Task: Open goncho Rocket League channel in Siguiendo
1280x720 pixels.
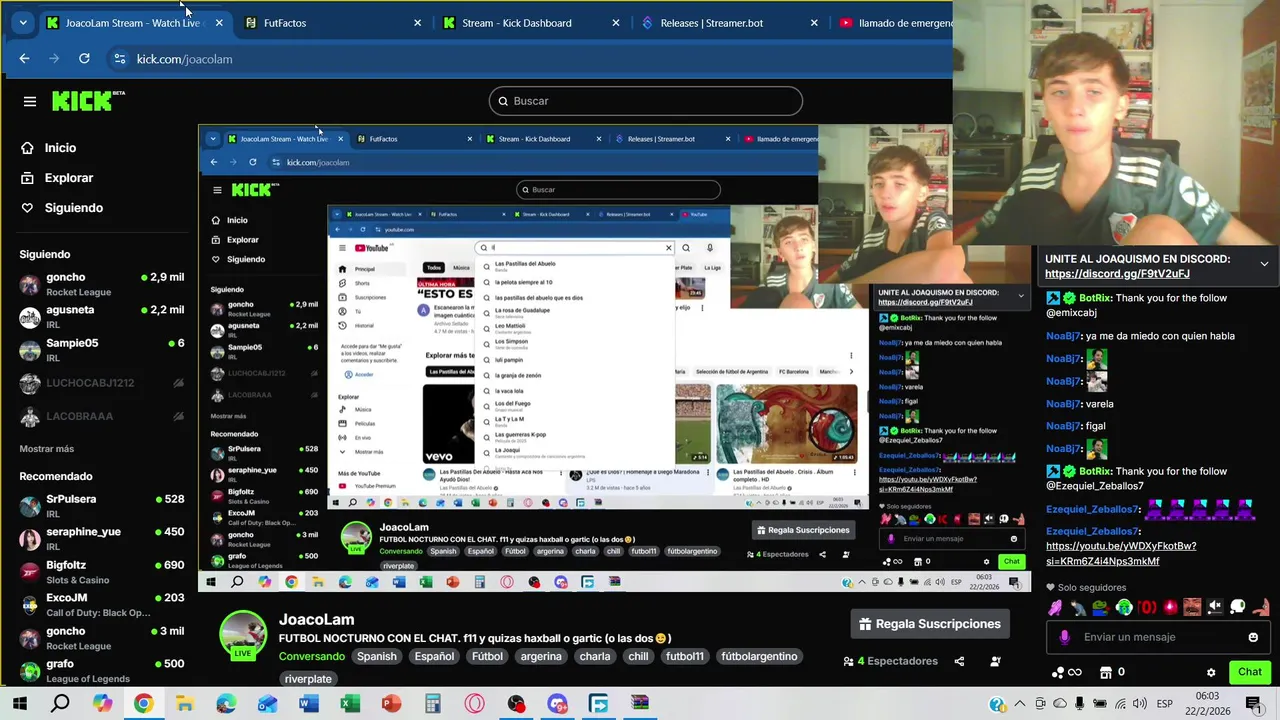Action: click(101, 284)
